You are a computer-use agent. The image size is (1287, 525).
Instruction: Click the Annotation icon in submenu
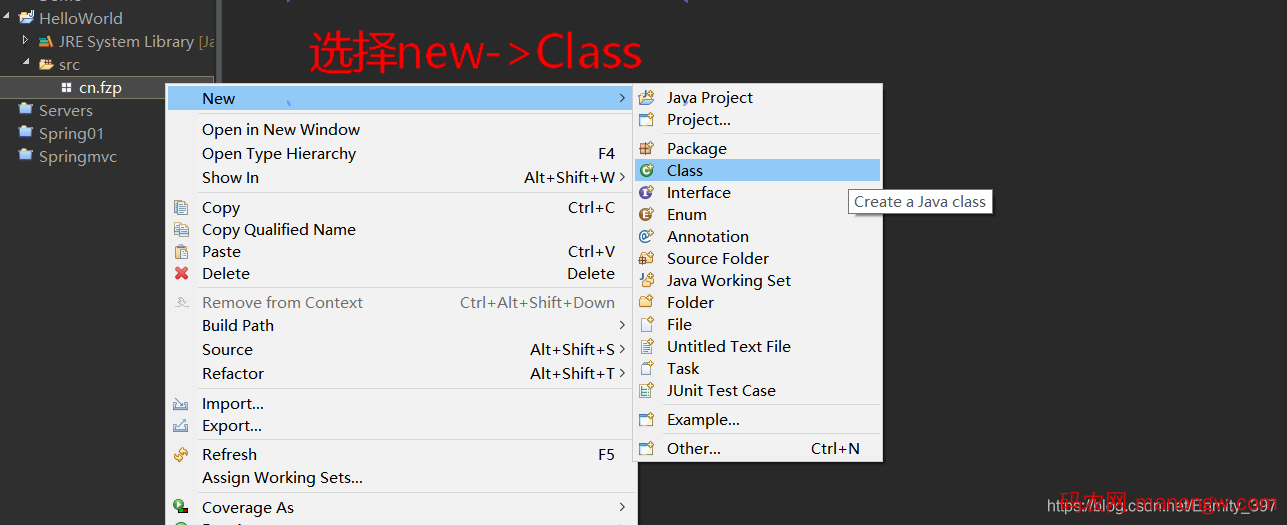(647, 237)
